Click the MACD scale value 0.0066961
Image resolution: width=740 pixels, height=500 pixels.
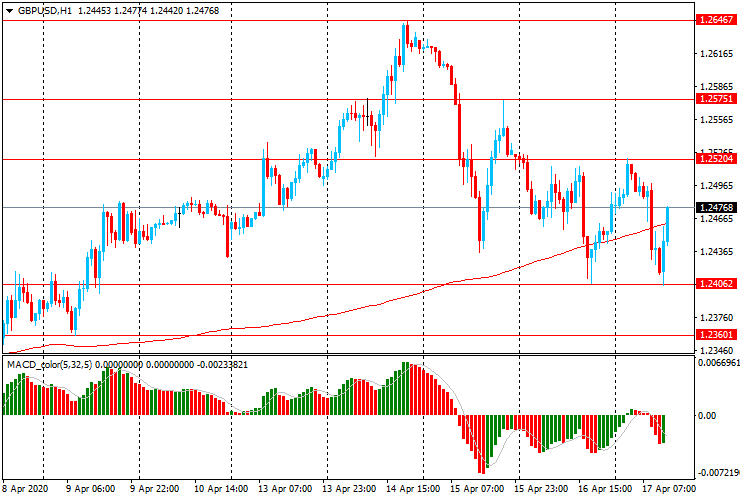719,363
